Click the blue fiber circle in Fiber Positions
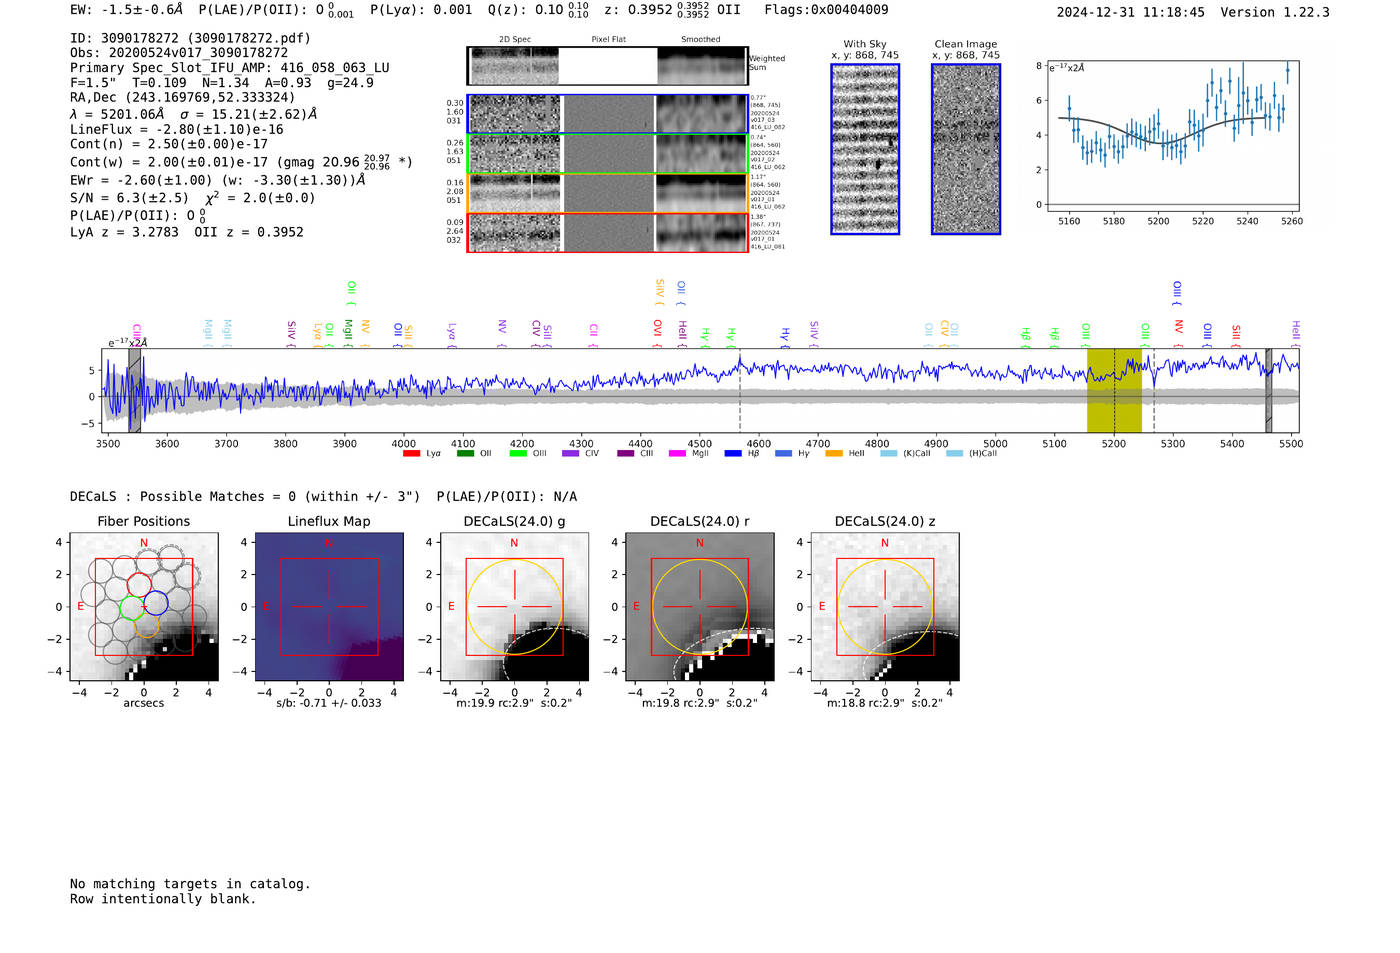 (156, 603)
